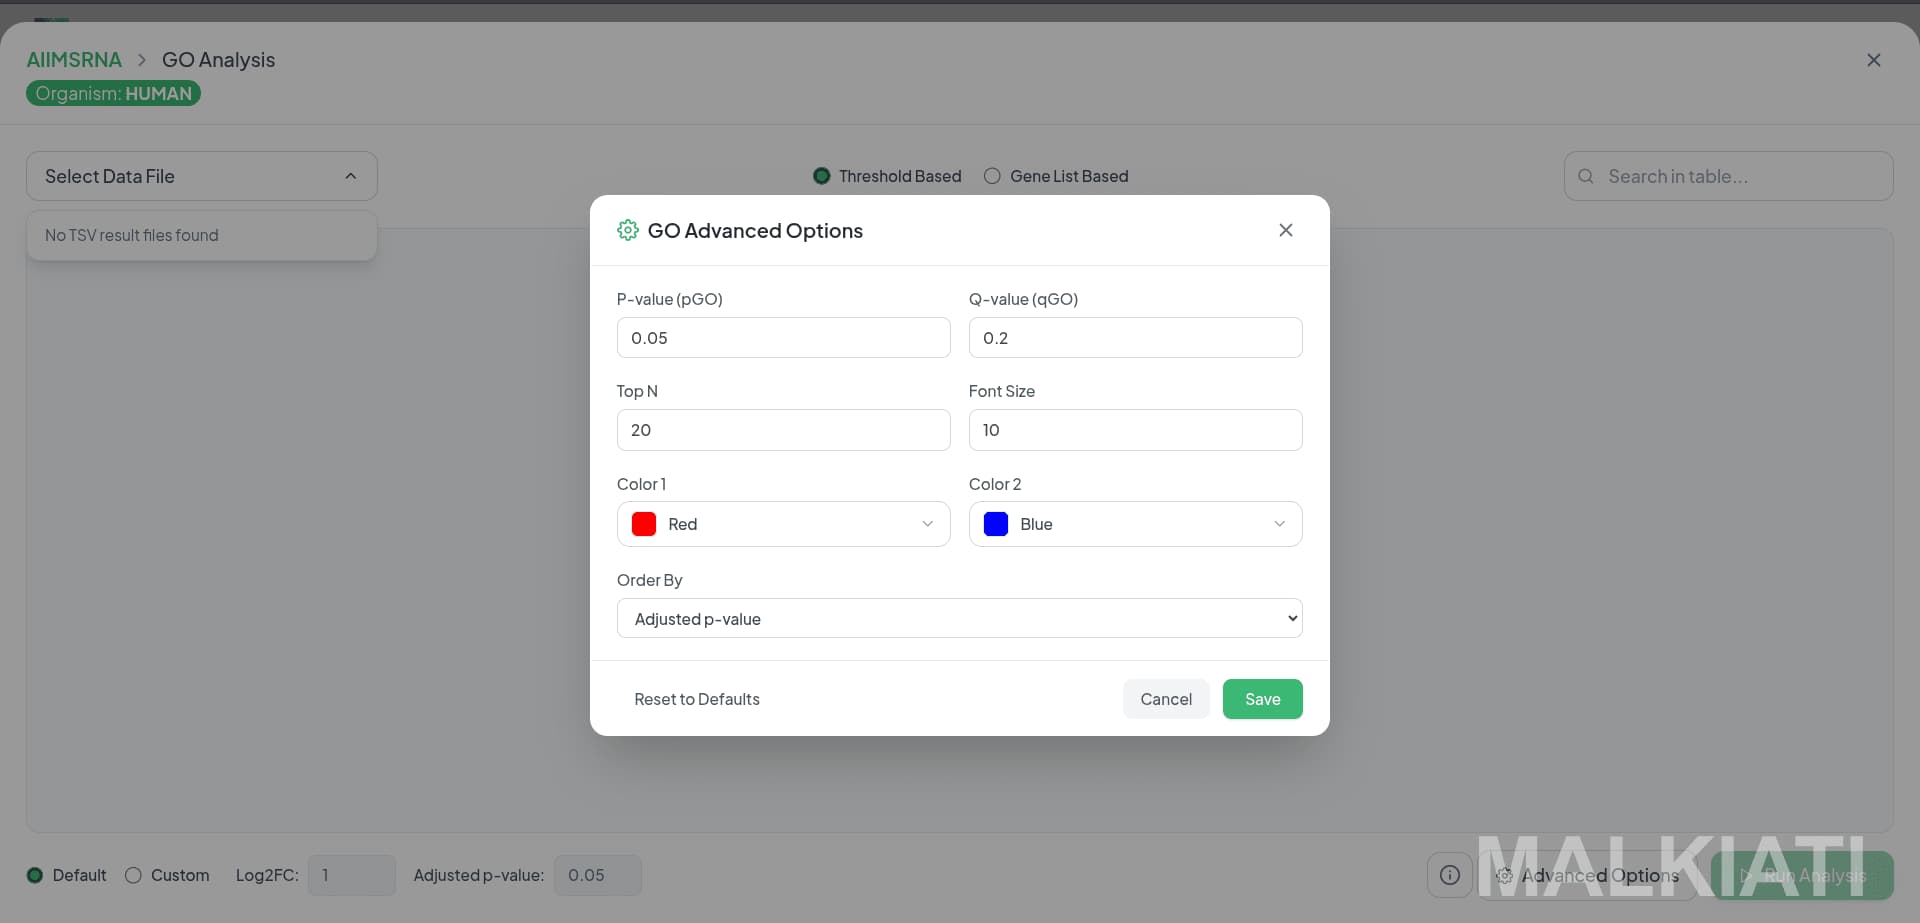Click the Q-value (qGO) input field
The width and height of the screenshot is (1920, 923).
[x=1136, y=338]
